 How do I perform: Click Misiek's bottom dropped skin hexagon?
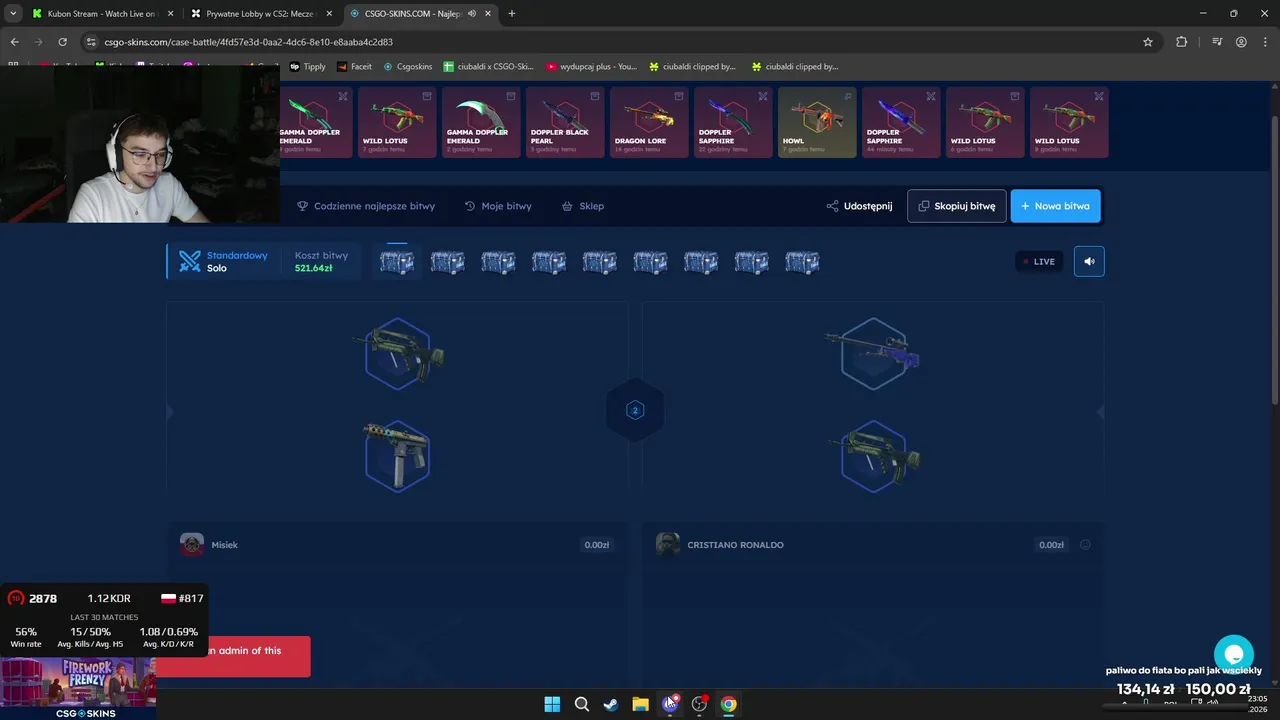(x=398, y=457)
